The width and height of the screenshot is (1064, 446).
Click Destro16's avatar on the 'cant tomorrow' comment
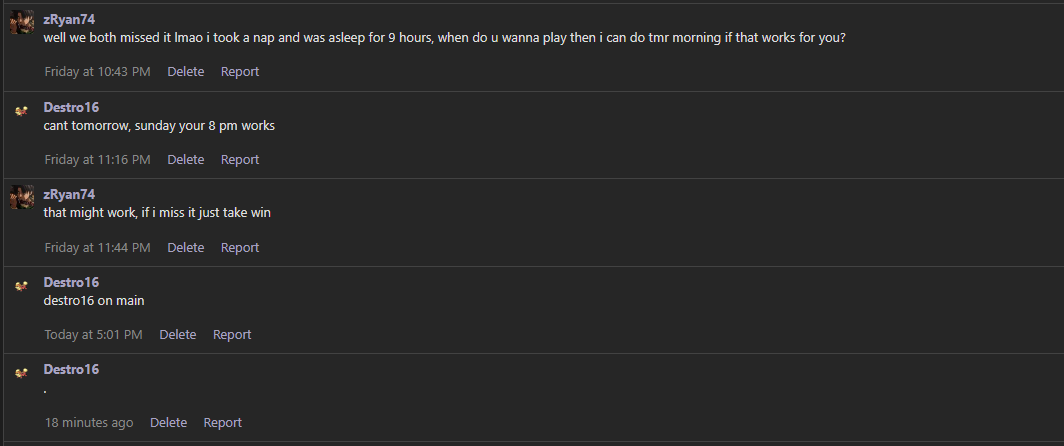click(22, 110)
